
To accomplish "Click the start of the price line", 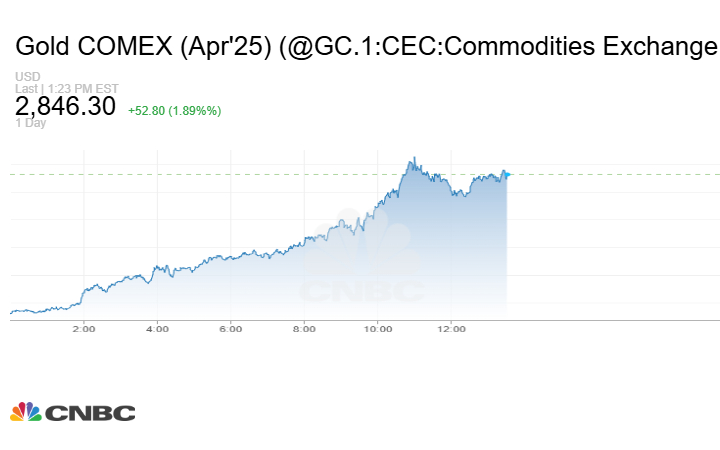I will pyautogui.click(x=12, y=312).
